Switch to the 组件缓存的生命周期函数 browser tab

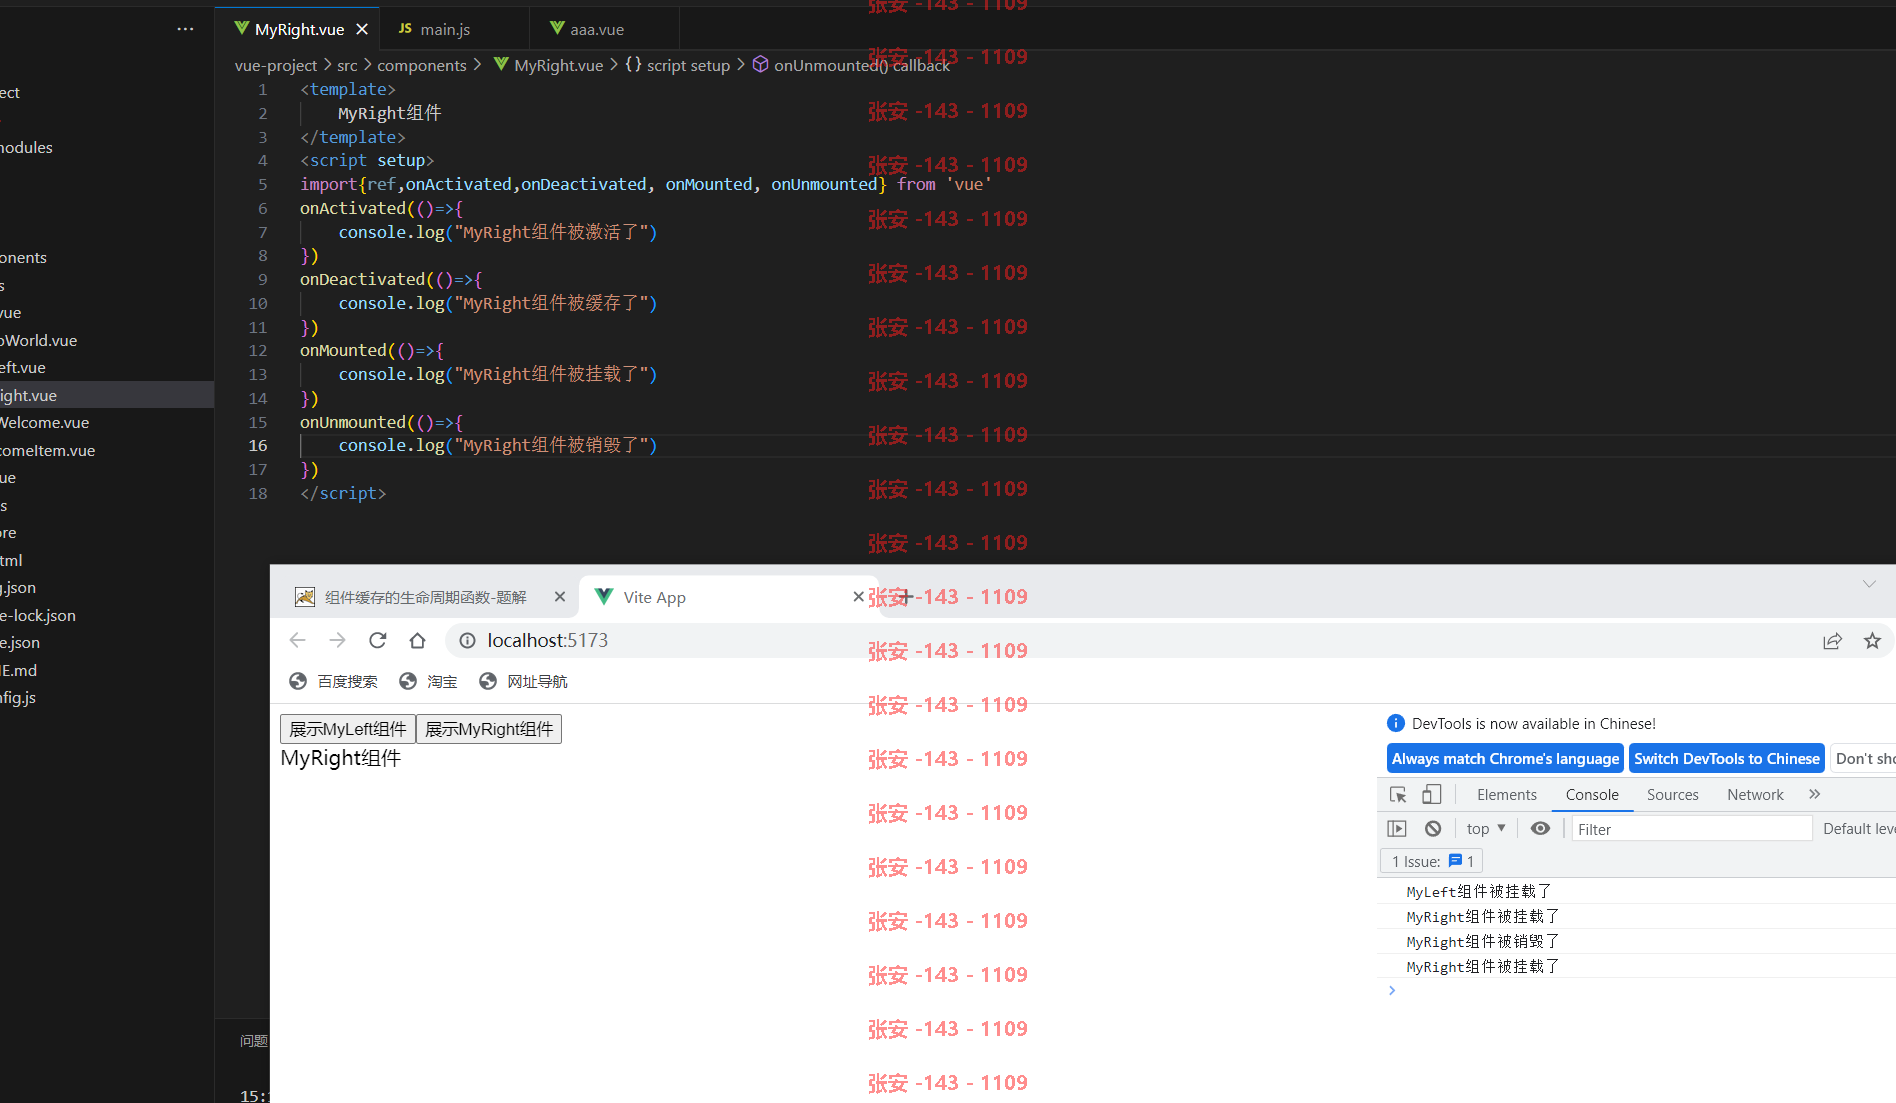pyautogui.click(x=425, y=597)
